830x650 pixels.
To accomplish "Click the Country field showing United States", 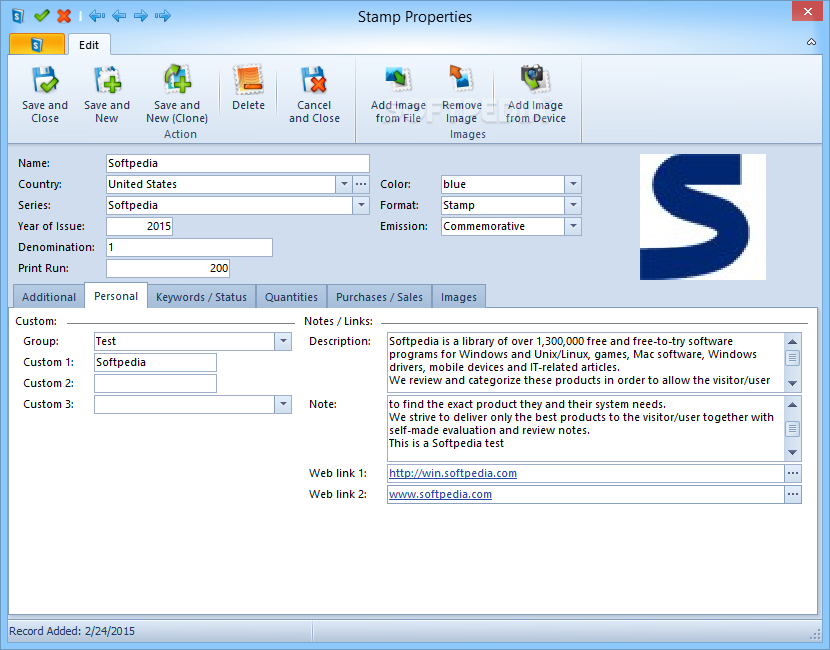I will 221,184.
